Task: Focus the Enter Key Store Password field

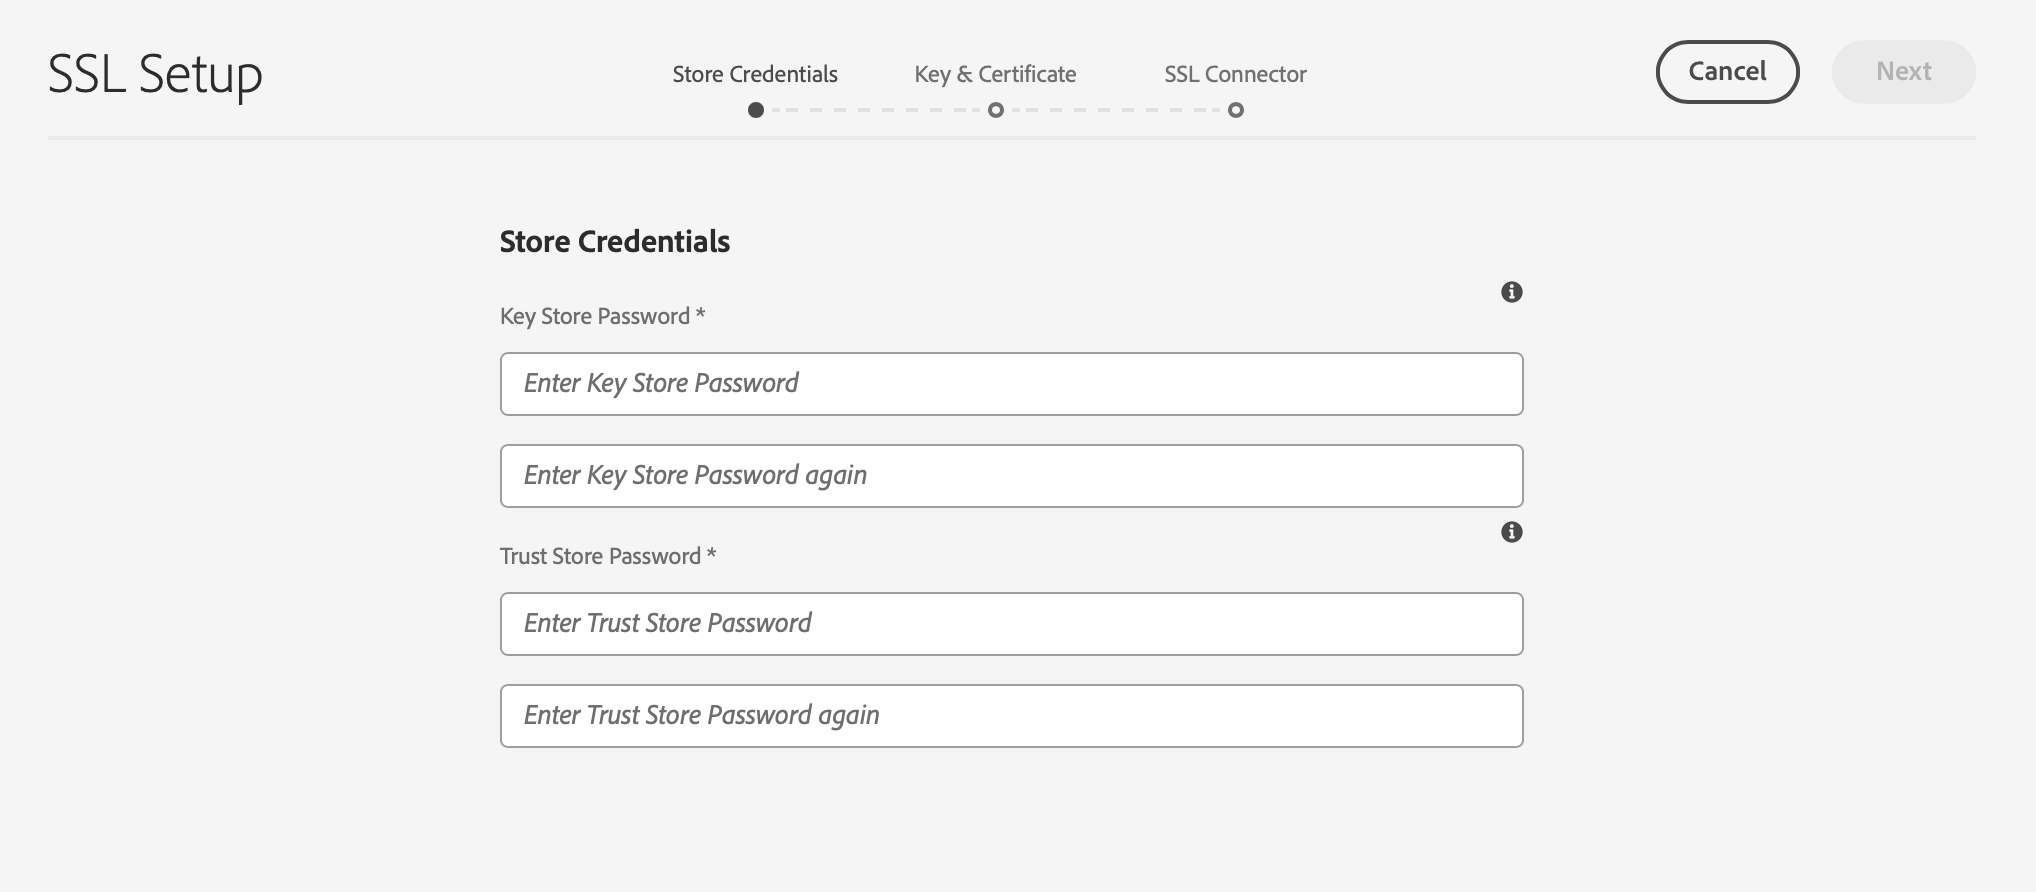Action: pos(1011,384)
